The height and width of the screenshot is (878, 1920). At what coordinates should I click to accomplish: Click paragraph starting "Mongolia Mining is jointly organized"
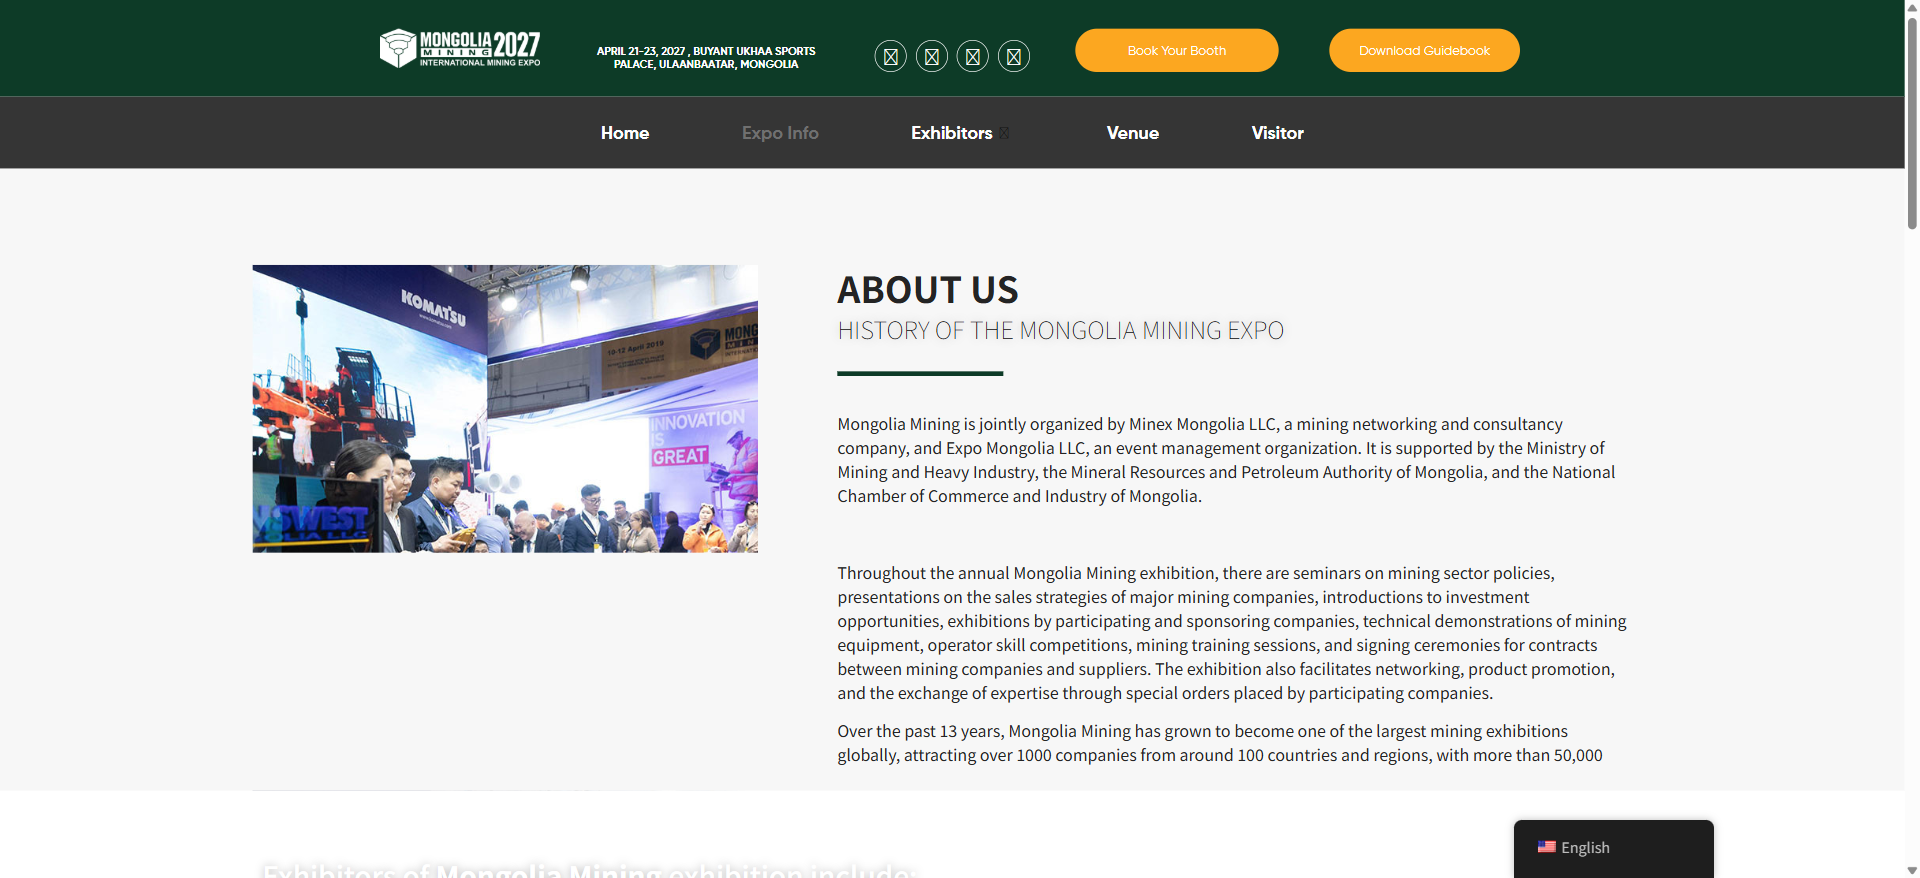1226,460
